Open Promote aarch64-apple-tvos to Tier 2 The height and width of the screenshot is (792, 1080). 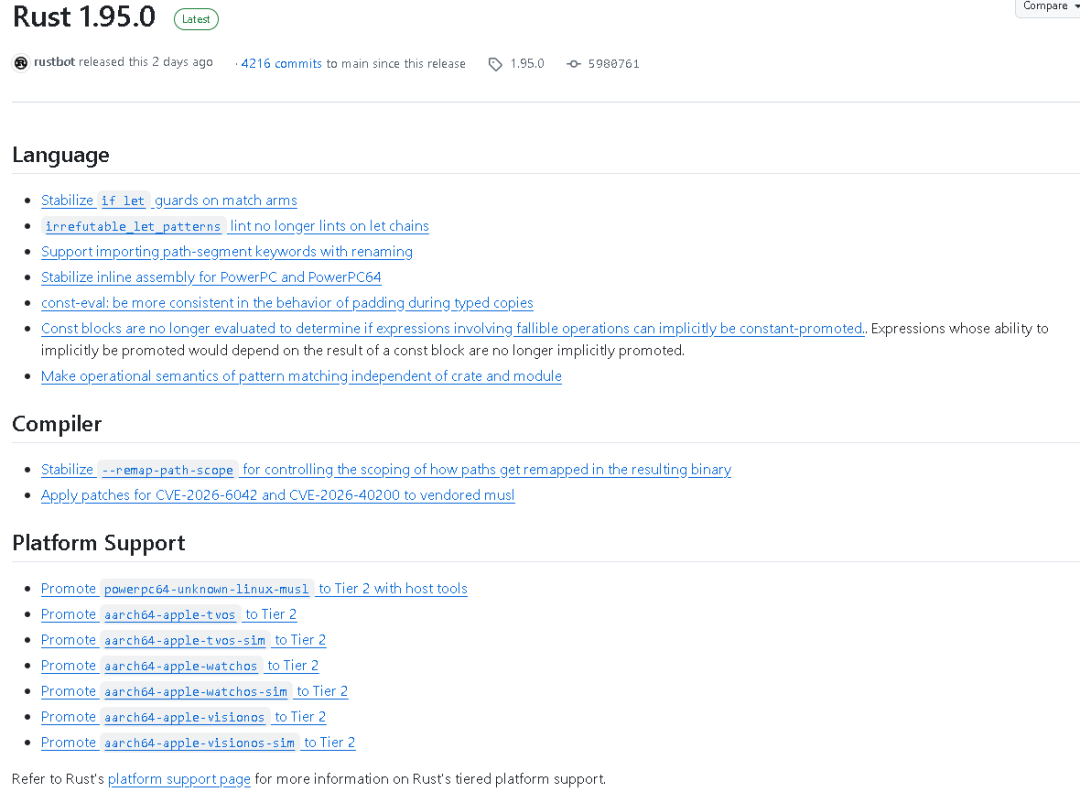(169, 614)
